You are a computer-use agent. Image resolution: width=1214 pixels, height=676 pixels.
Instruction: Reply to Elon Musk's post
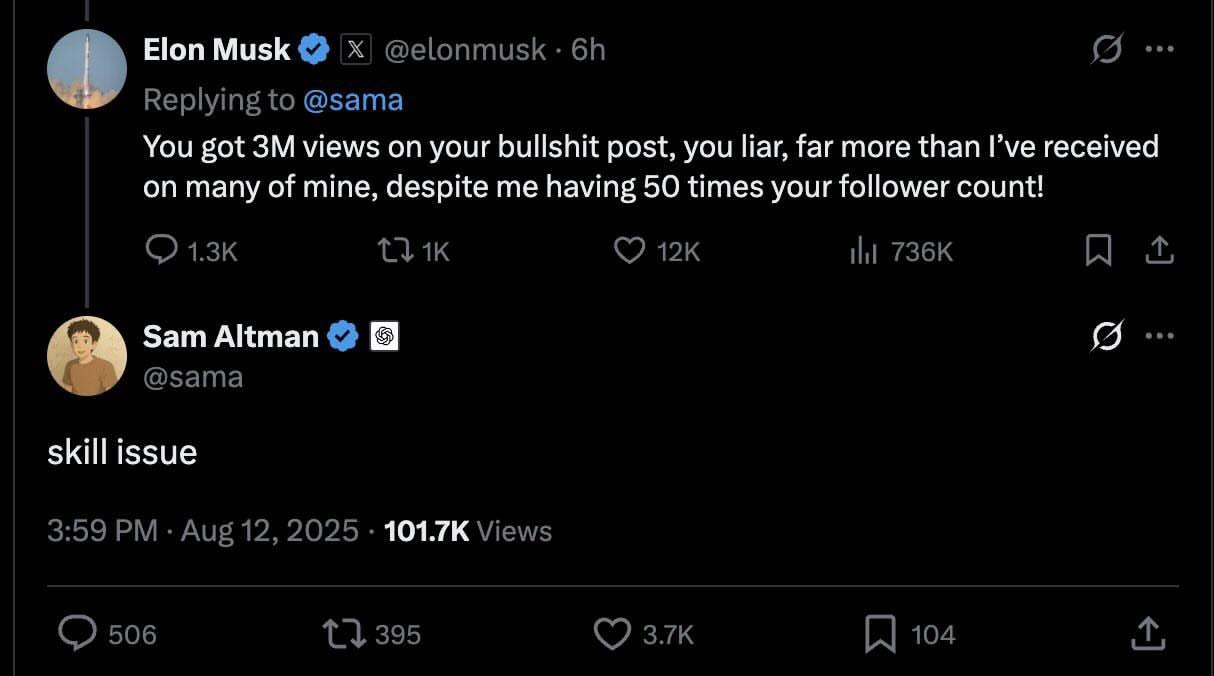(x=163, y=250)
